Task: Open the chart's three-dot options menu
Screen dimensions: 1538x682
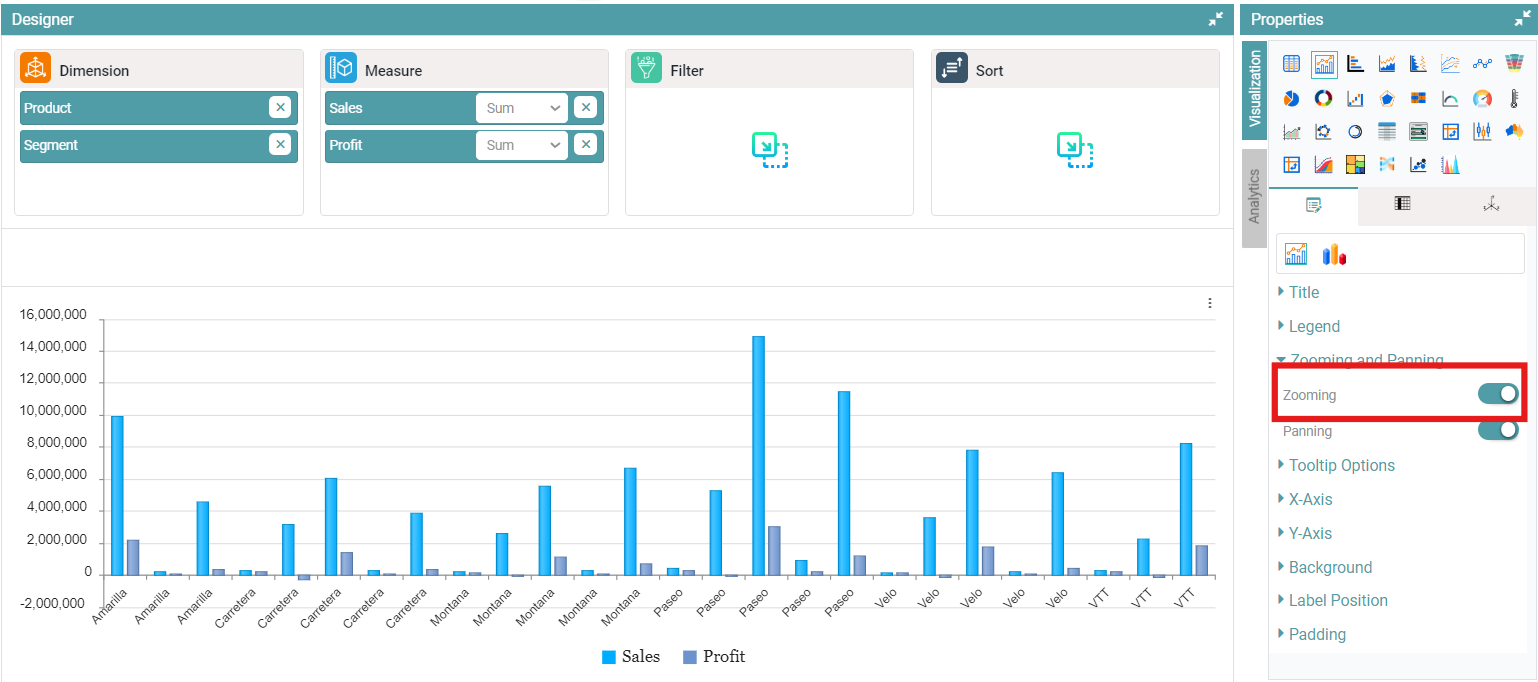Action: coord(1210,303)
